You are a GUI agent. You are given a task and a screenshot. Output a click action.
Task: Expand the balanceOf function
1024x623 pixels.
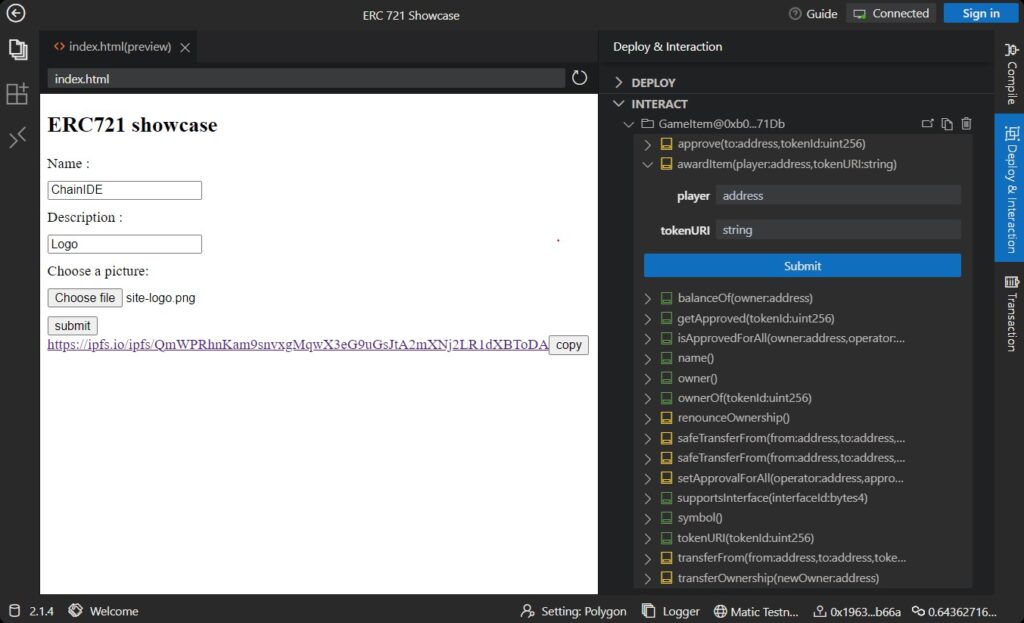[x=649, y=298]
